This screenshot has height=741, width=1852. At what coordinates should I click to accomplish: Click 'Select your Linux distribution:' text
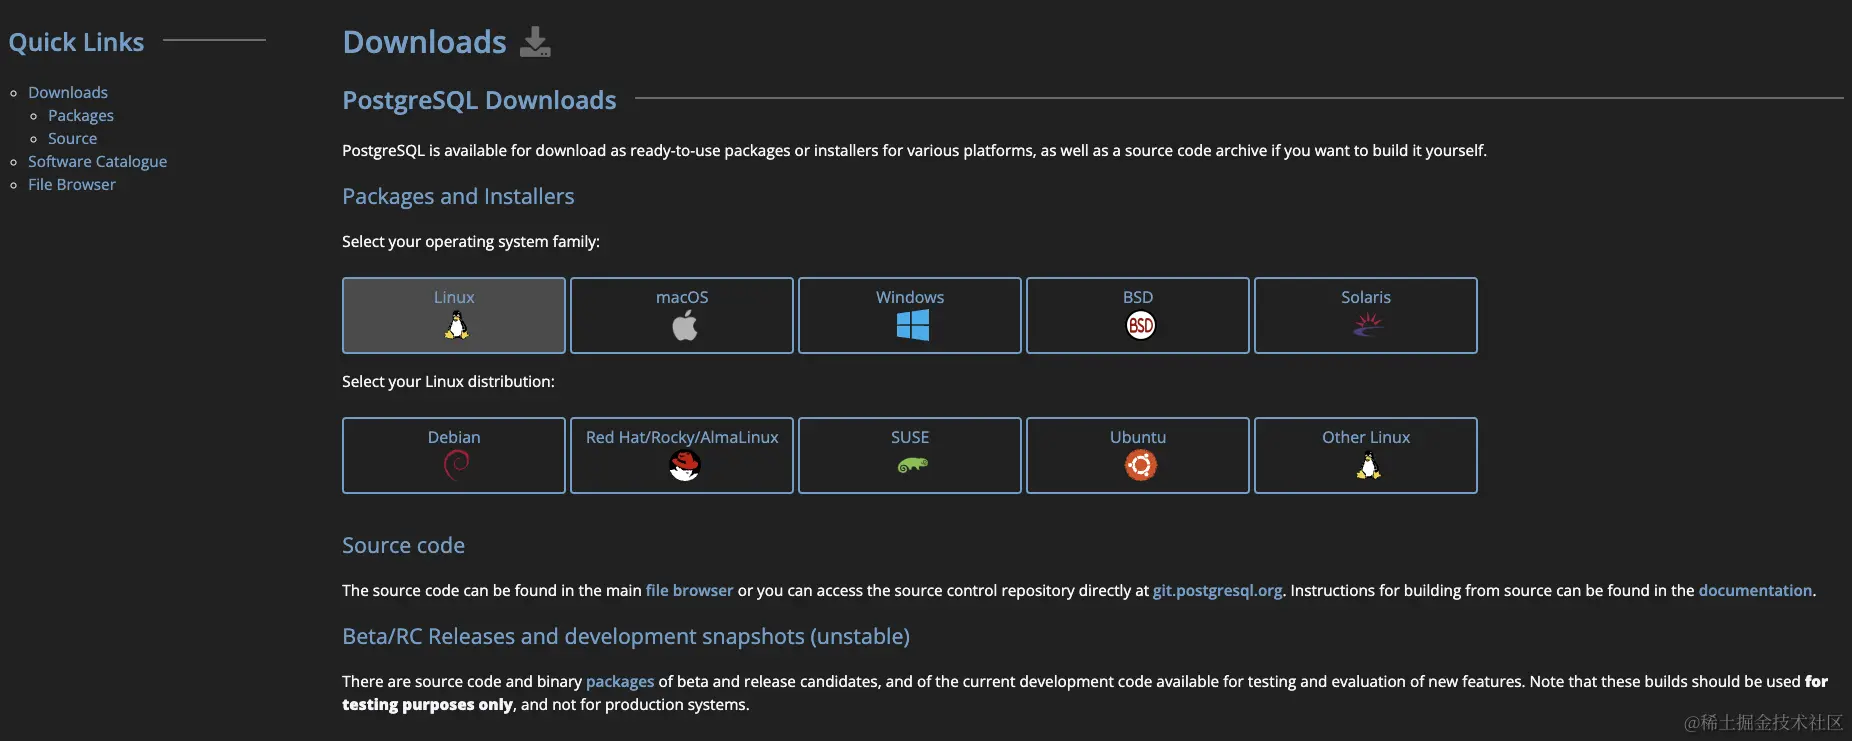coord(448,381)
